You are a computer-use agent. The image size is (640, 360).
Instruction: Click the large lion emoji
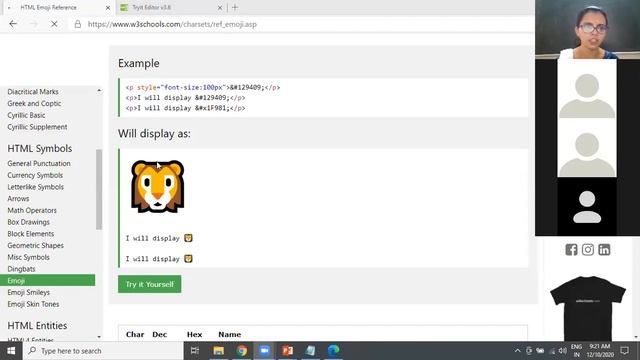click(158, 186)
